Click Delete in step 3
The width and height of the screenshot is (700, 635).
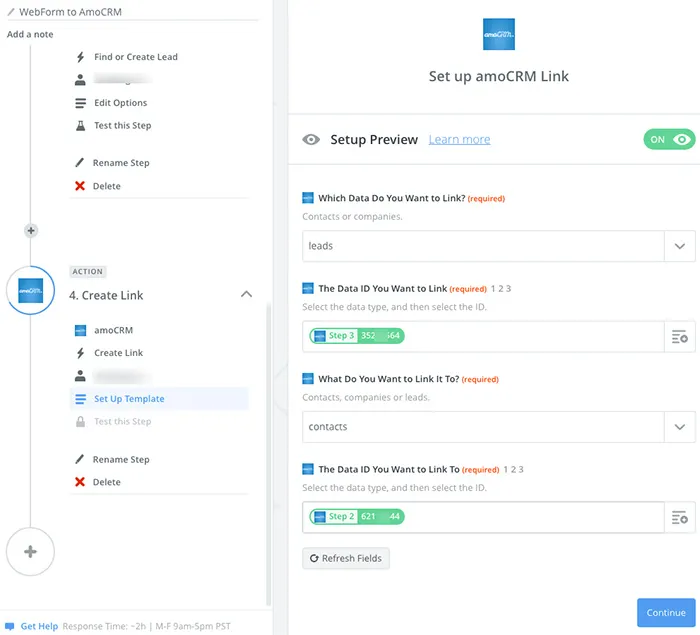click(107, 186)
